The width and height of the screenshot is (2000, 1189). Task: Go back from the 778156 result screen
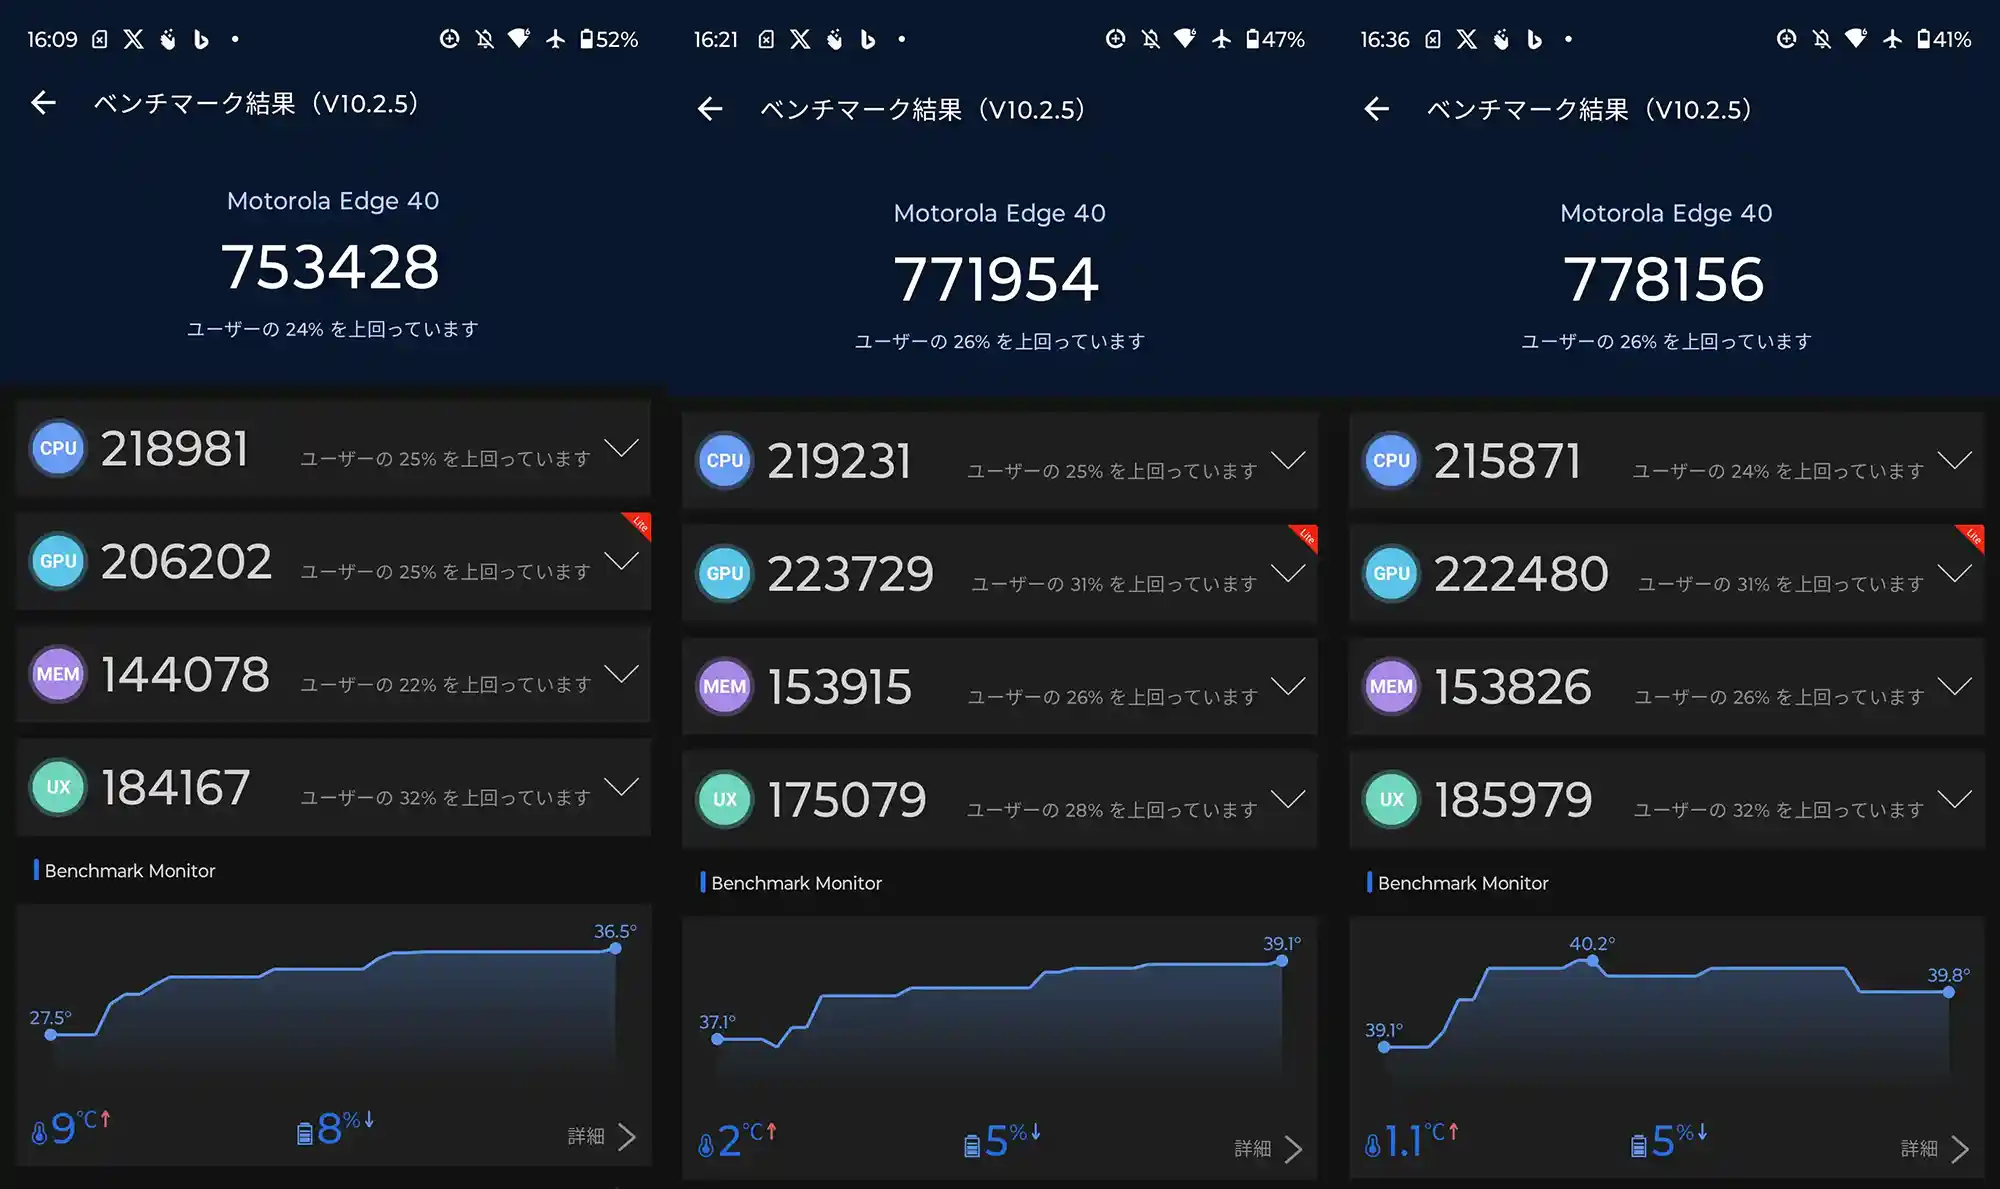pos(1377,109)
